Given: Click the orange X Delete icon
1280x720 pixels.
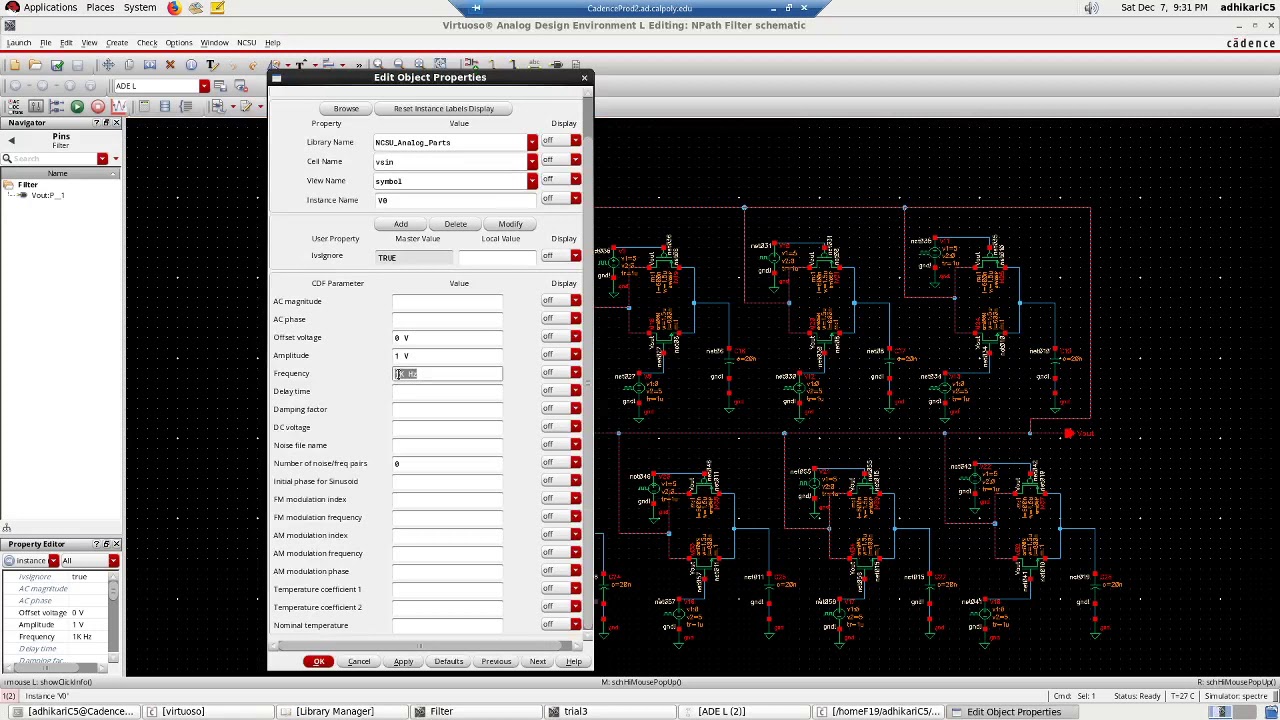Looking at the screenshot, I should [170, 65].
